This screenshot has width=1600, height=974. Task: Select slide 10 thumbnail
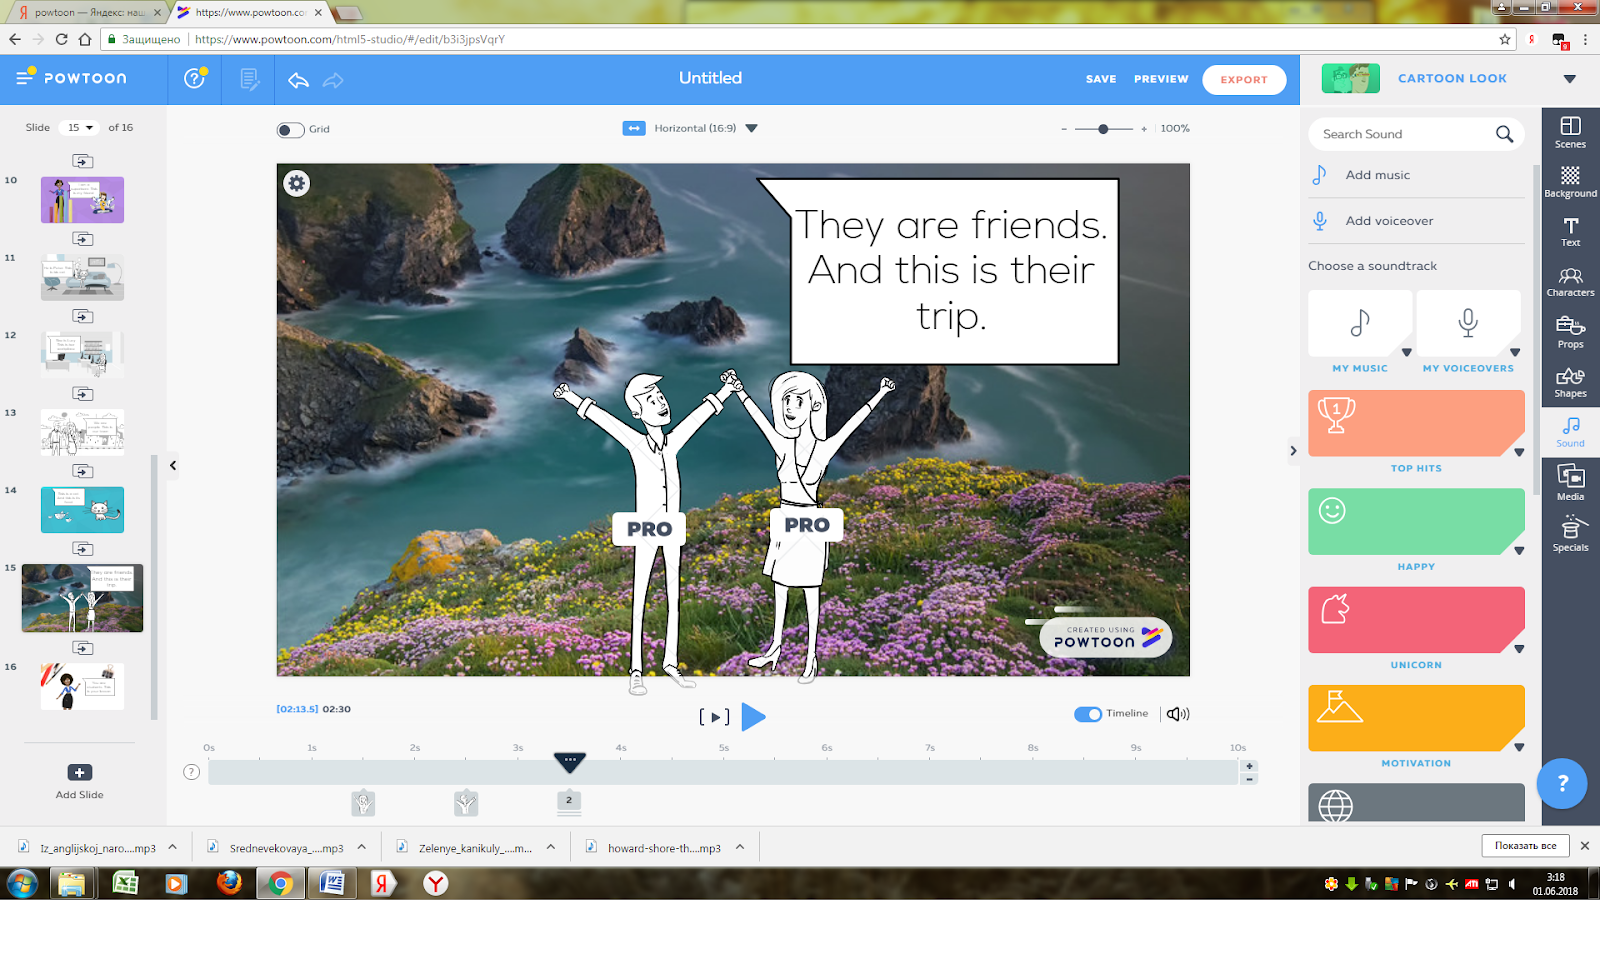tap(82, 200)
